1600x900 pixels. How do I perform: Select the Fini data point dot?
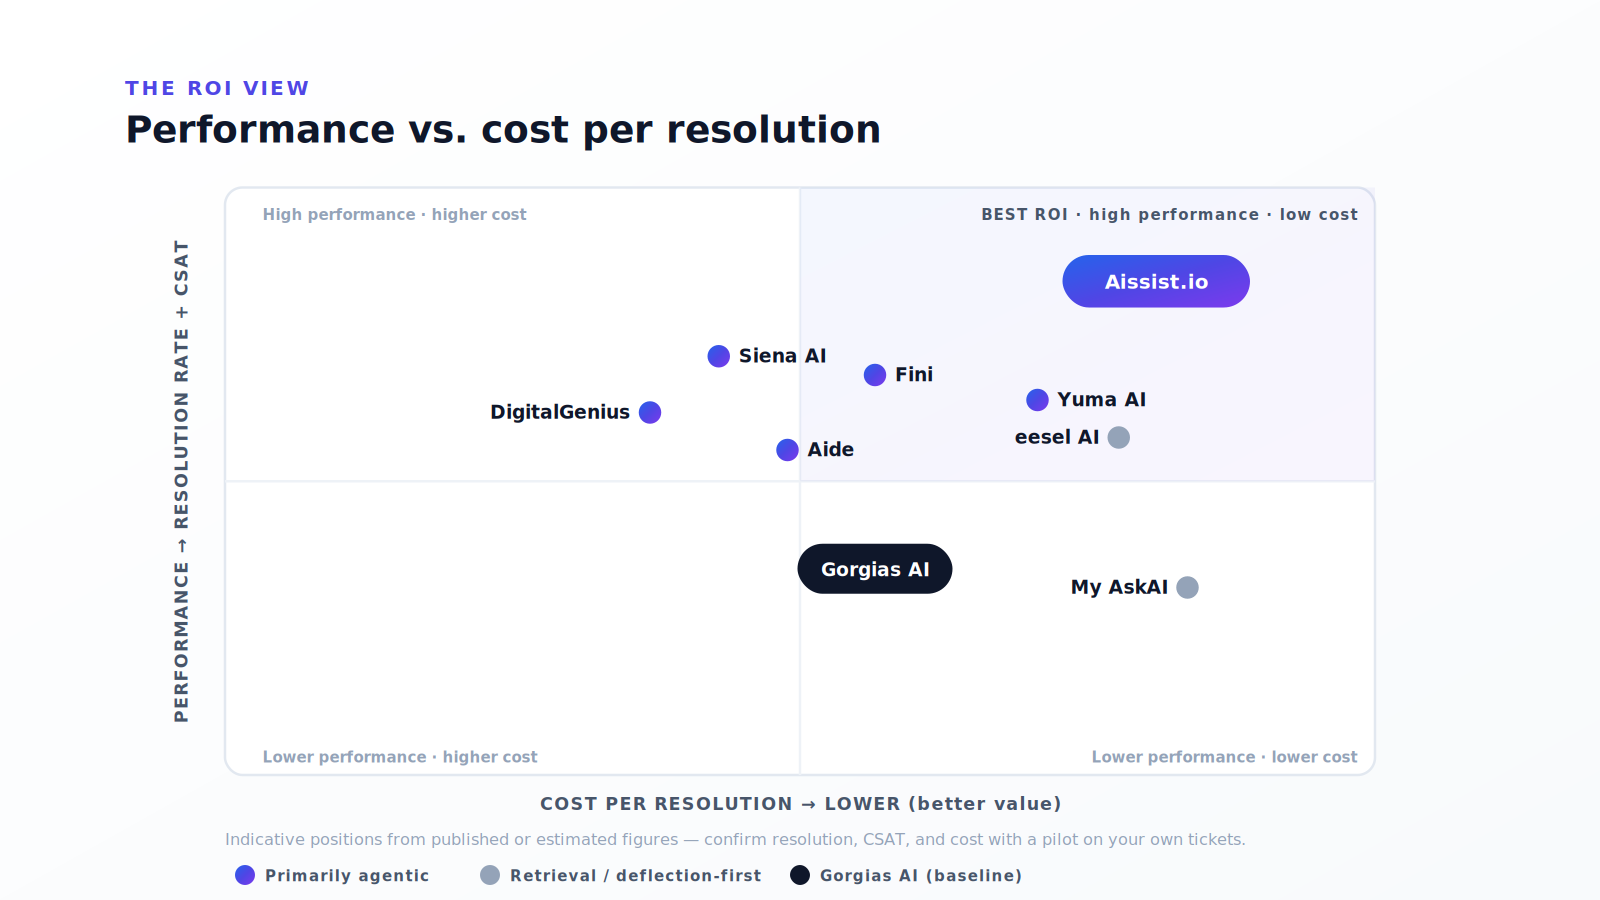tap(875, 375)
